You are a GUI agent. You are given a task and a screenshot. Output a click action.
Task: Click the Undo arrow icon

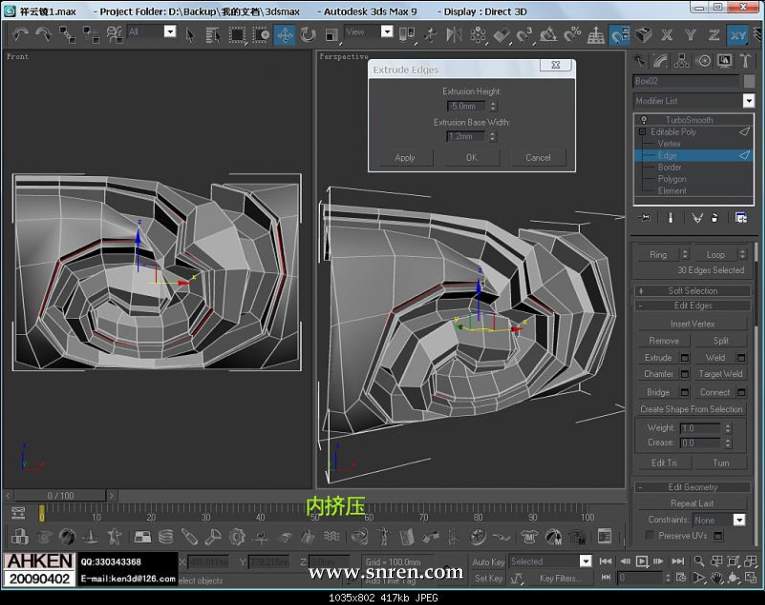point(19,34)
